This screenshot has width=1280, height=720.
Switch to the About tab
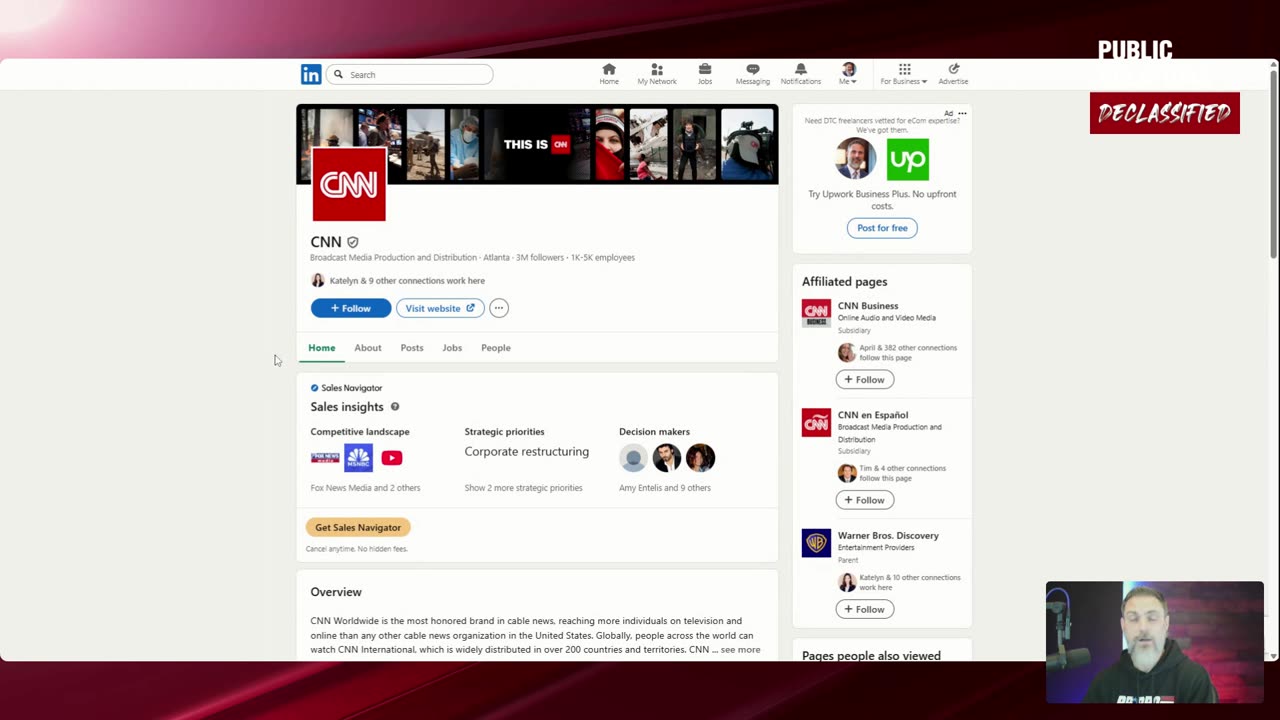coord(368,348)
